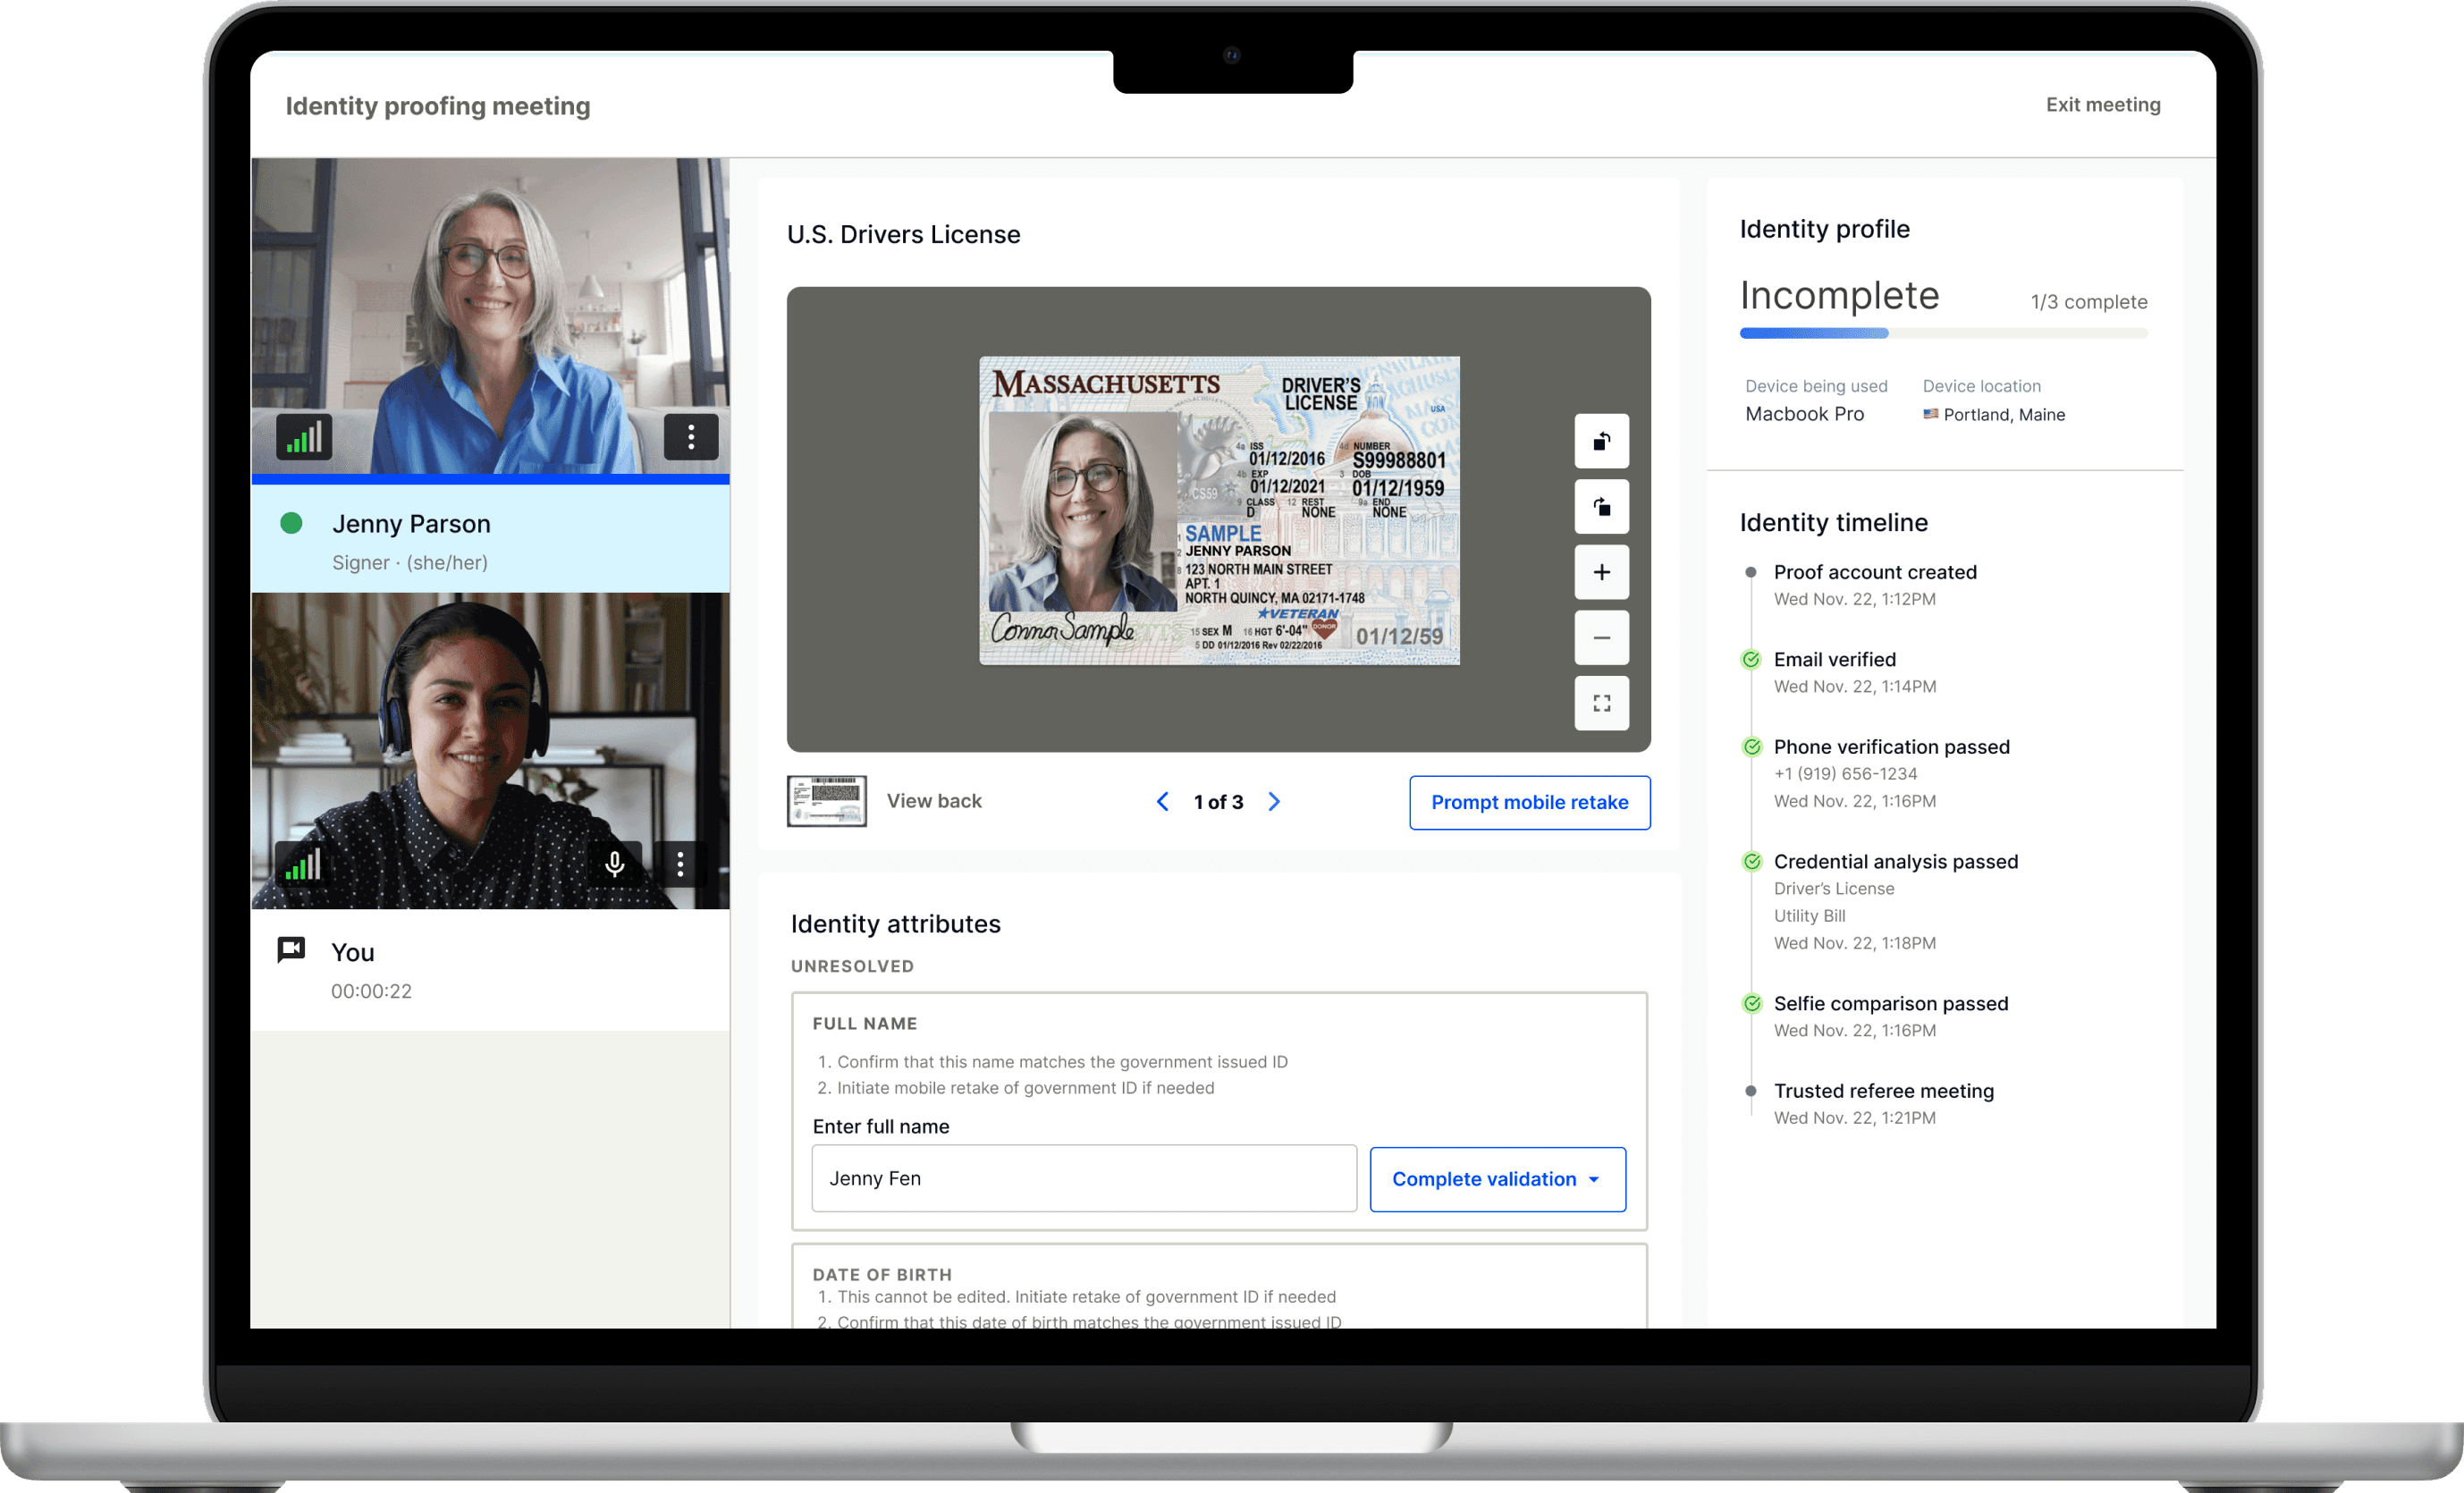
Task: Click the Prompt mobile retake button
Action: point(1529,802)
